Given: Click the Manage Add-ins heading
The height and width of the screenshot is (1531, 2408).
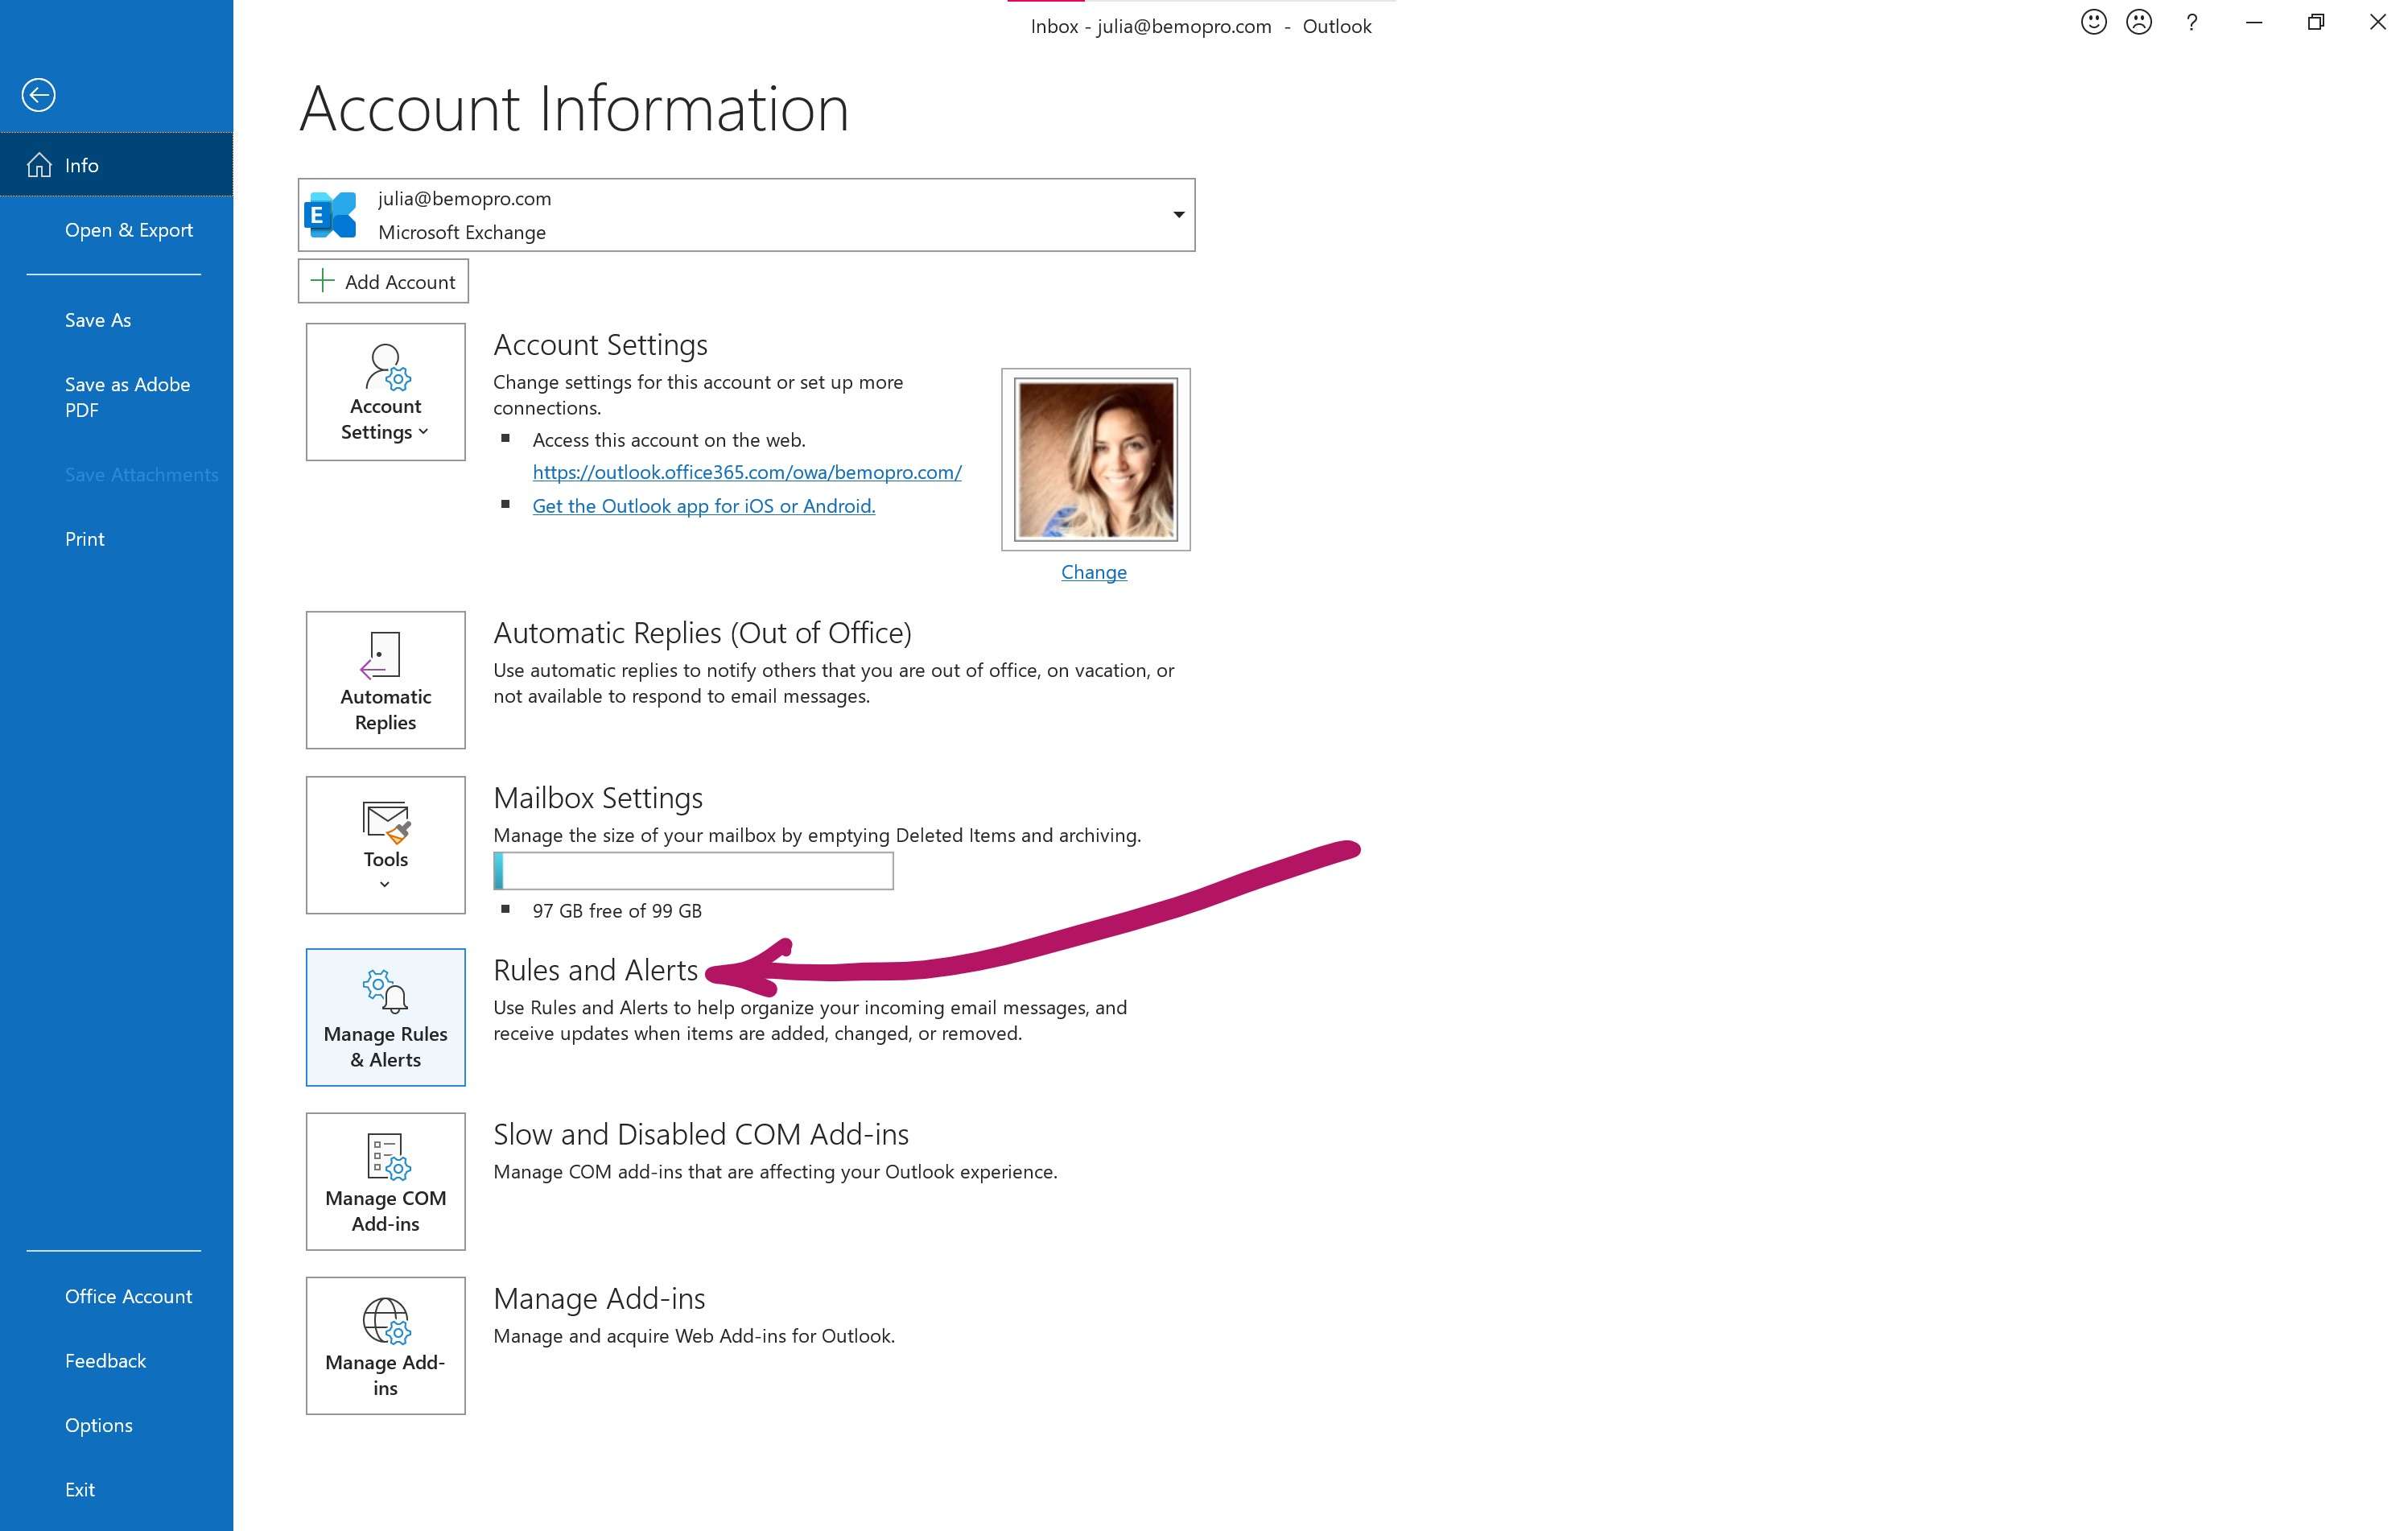Looking at the screenshot, I should coord(599,1298).
